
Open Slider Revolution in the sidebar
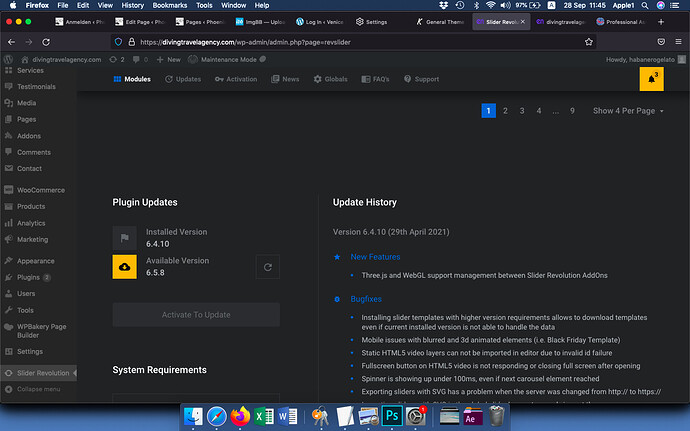tap(39, 373)
